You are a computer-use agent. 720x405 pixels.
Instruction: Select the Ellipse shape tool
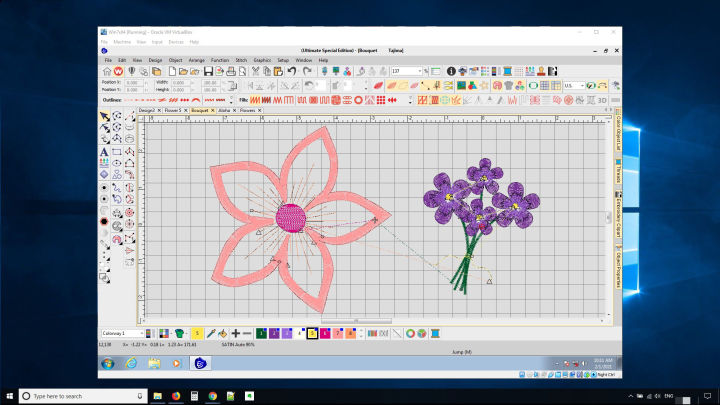117,163
